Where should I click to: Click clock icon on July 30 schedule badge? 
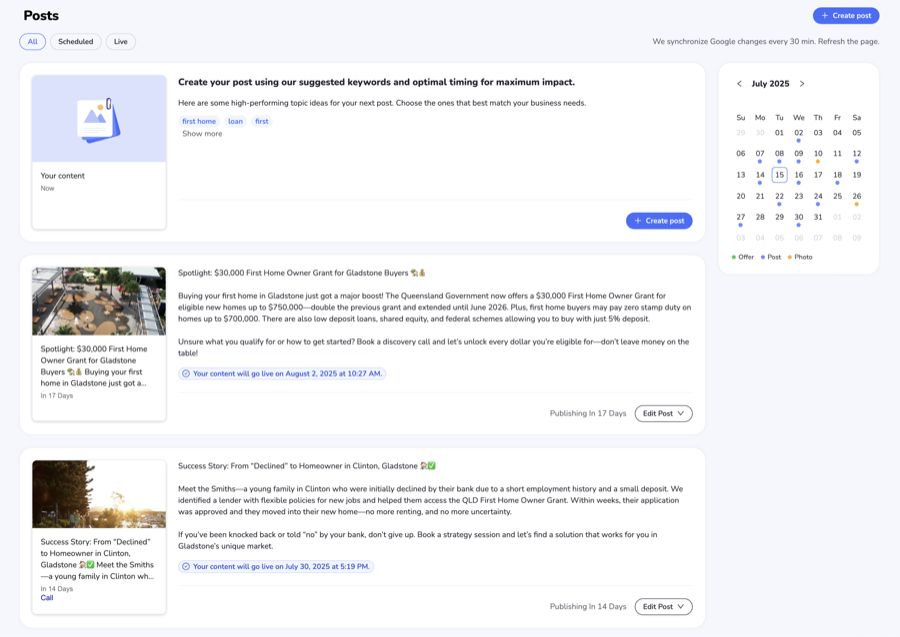point(186,566)
